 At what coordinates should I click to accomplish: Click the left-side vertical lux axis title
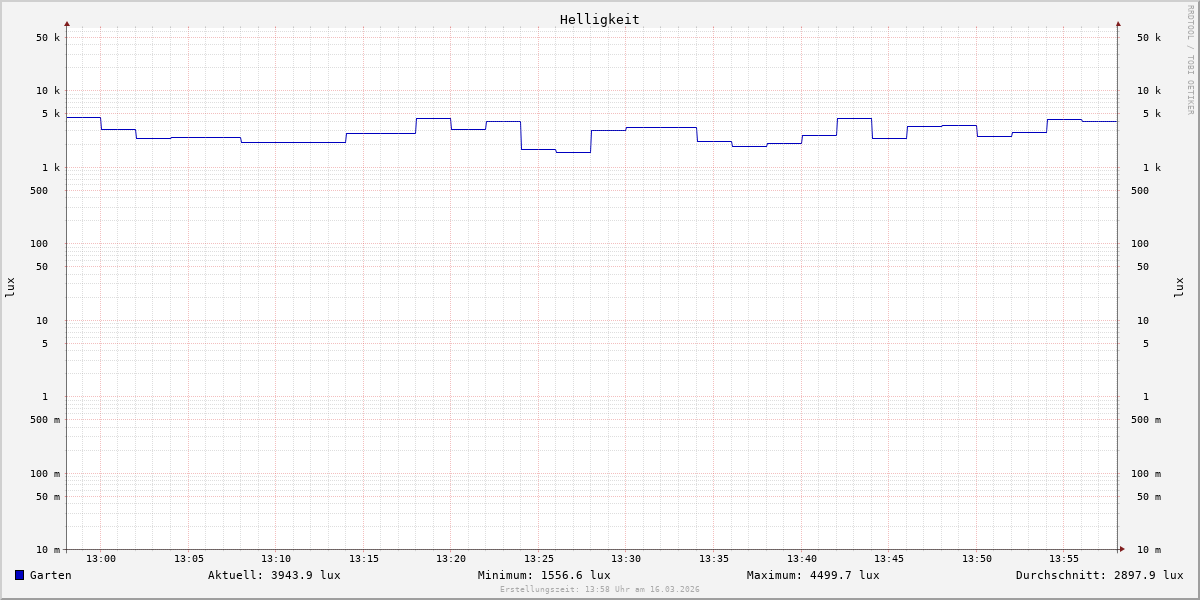click(10, 287)
